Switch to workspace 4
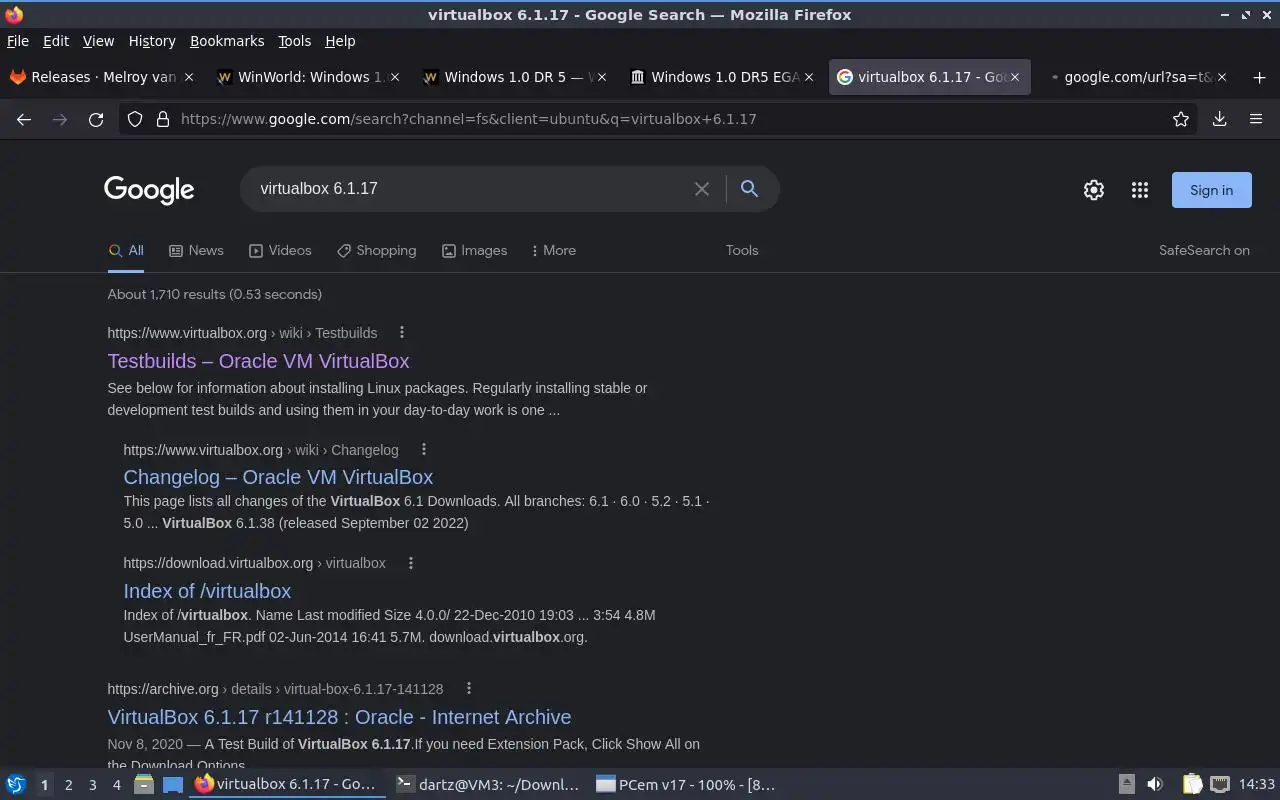The width and height of the screenshot is (1280, 800). (x=117, y=785)
